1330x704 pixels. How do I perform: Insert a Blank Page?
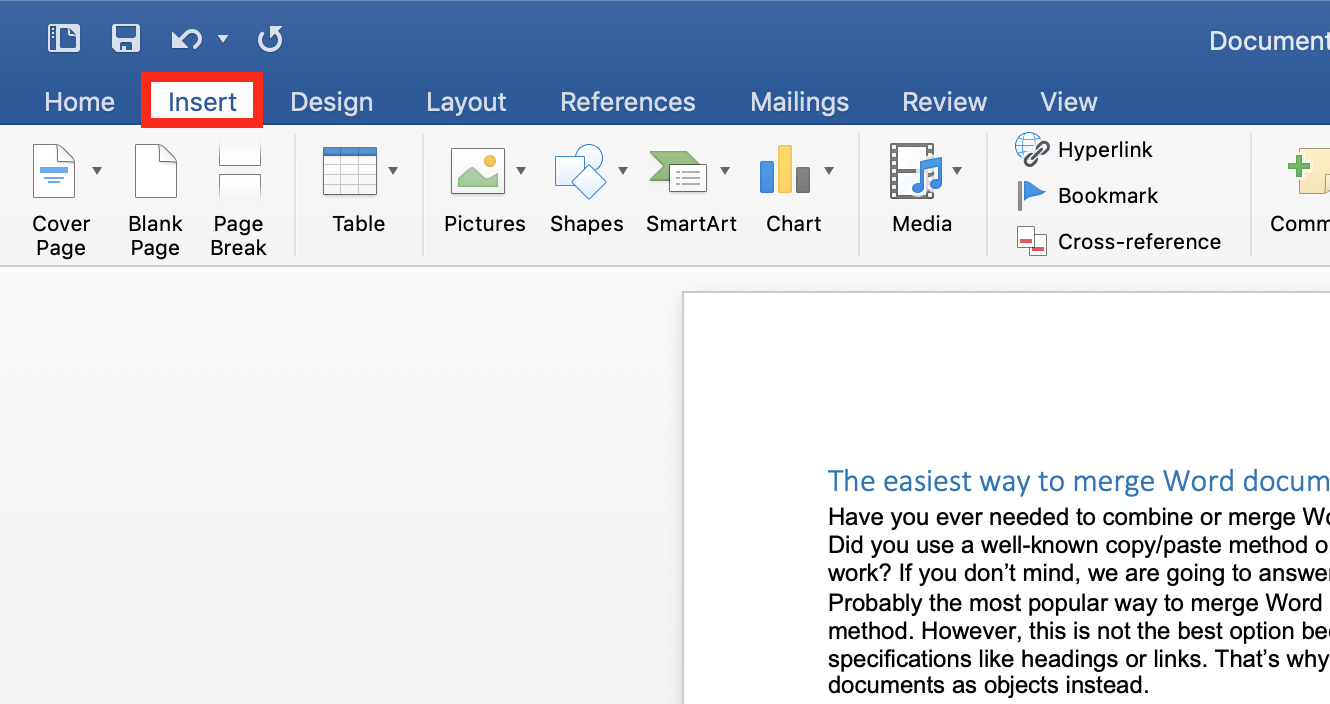coord(155,199)
